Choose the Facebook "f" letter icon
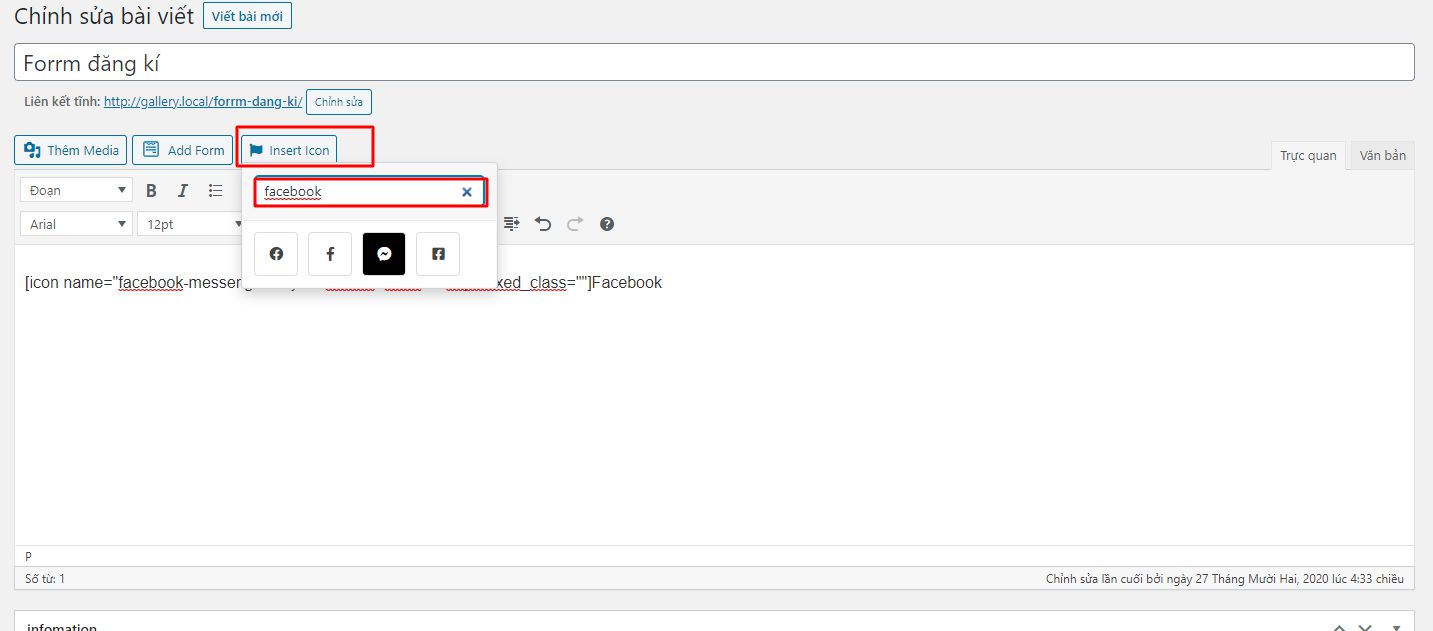Image resolution: width=1433 pixels, height=631 pixels. point(330,254)
